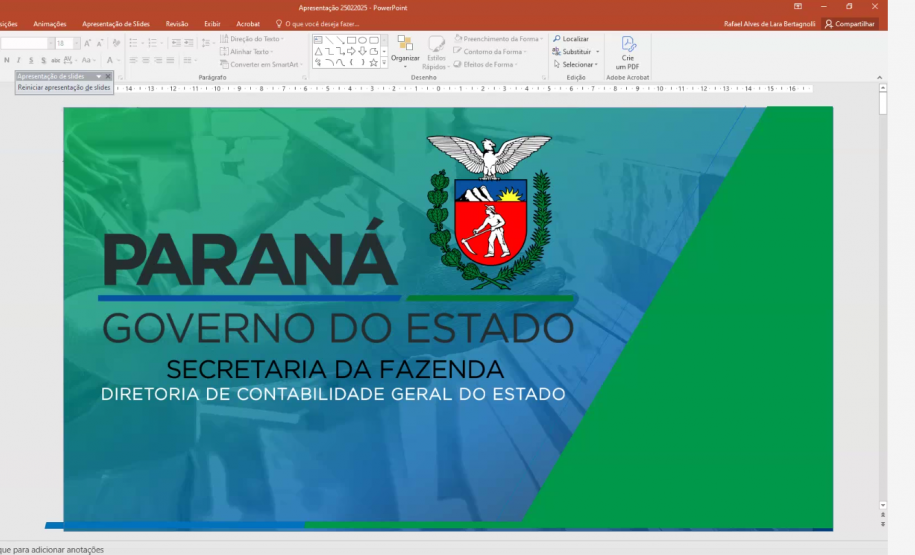The height and width of the screenshot is (555, 915).
Task: Go to next slide arrow
Action: [x=883, y=524]
